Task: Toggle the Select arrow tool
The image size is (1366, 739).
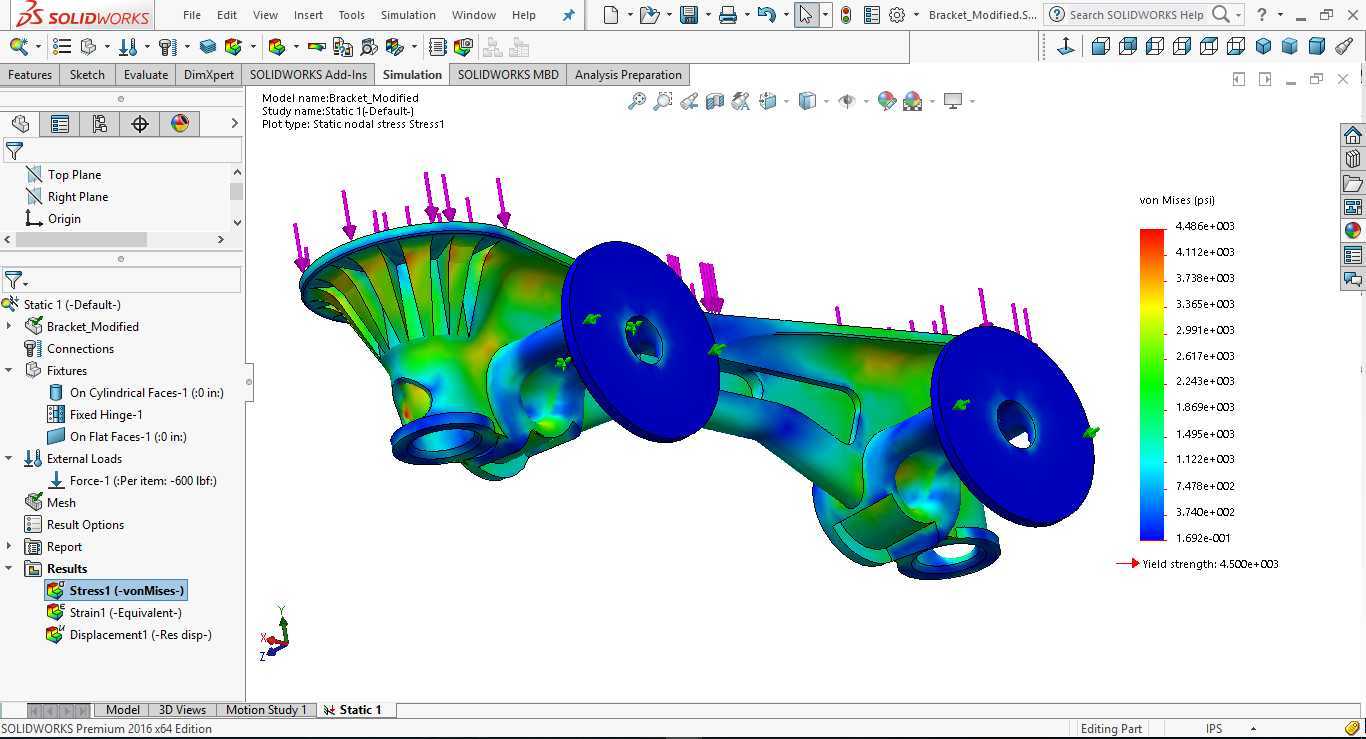Action: click(805, 15)
